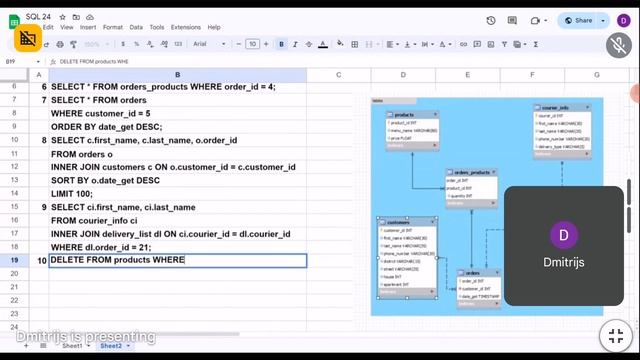640x360 pixels.
Task: Open the Meet camera menu
Action: point(538,20)
